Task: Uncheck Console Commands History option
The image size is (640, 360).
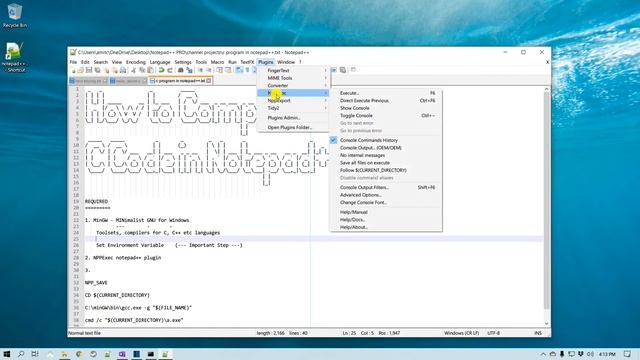Action: point(386,140)
